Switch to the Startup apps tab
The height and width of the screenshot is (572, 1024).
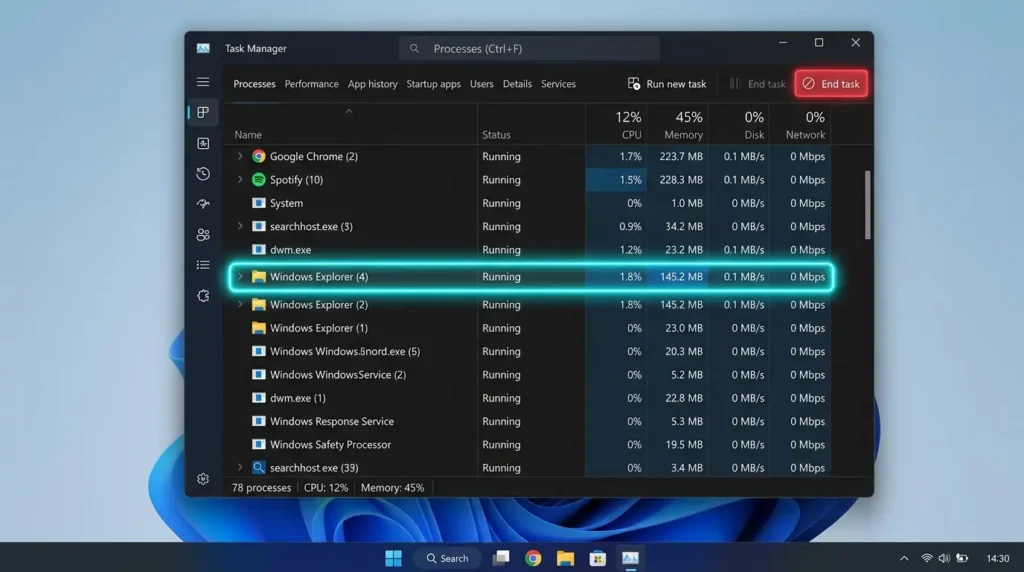click(434, 84)
